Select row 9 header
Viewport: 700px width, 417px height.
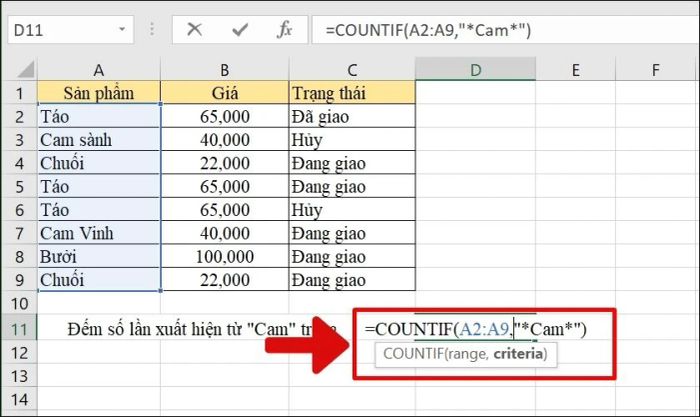[x=19, y=280]
